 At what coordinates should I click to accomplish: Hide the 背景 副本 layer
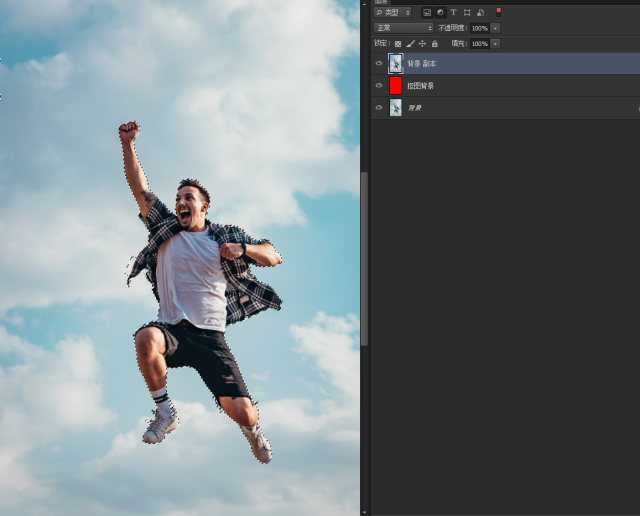[379, 63]
